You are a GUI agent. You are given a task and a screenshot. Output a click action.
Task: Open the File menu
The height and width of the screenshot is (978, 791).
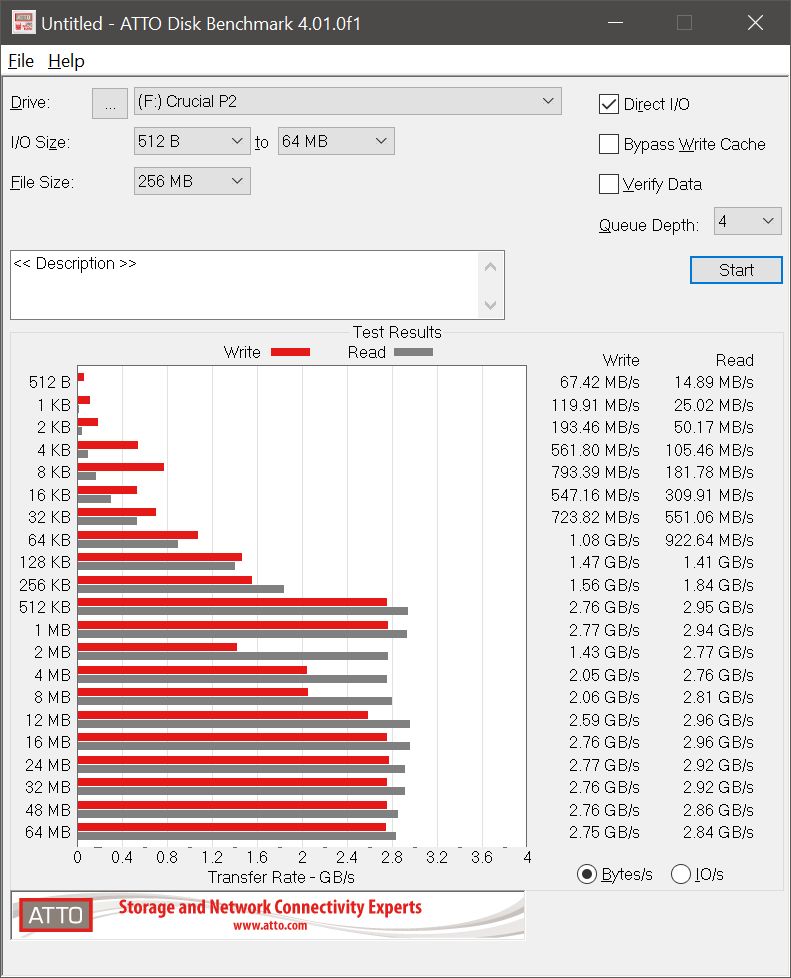[x=21, y=61]
